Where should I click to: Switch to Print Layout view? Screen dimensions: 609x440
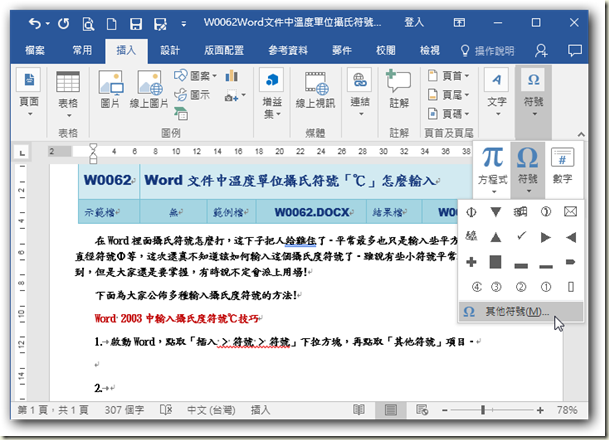(391, 410)
